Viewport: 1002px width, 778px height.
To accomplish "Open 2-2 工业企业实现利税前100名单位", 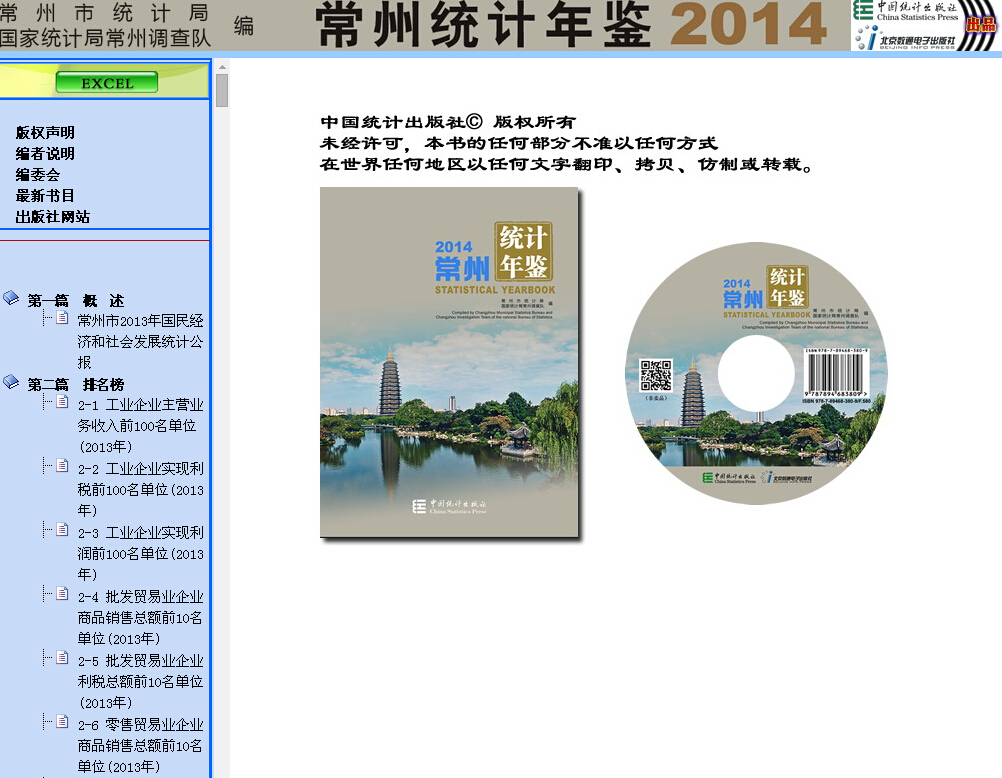I will pos(141,490).
